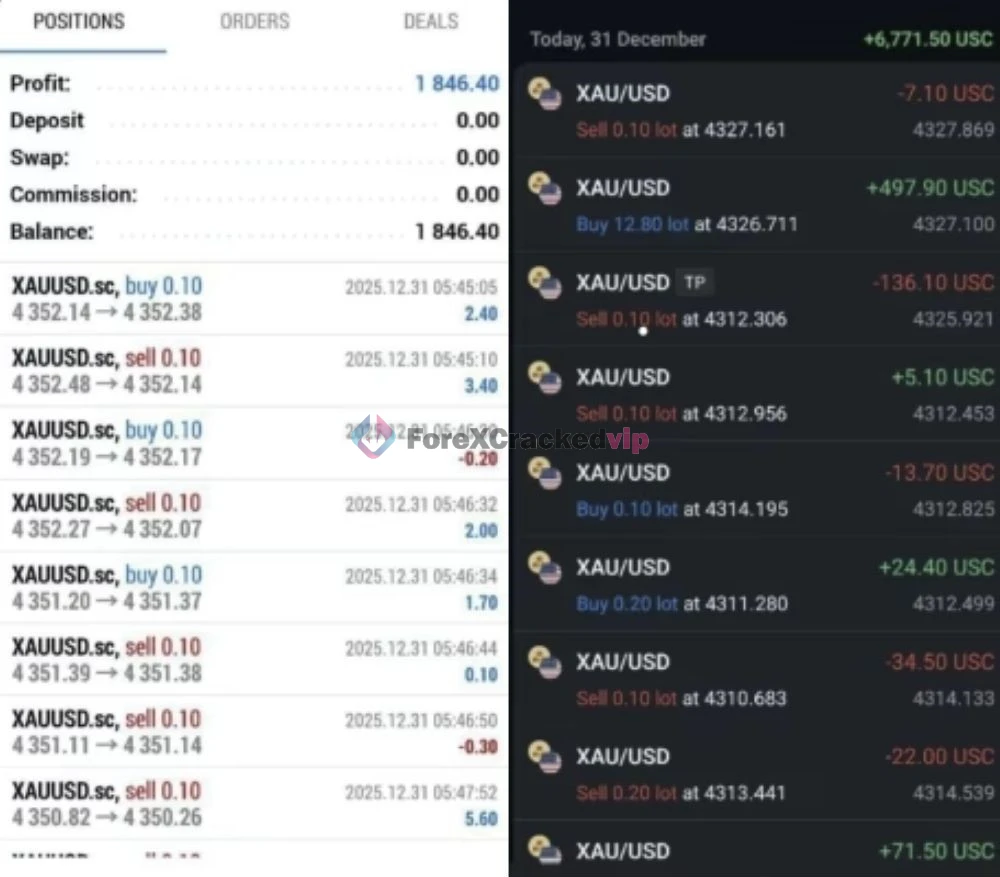Open the Buy 12.80 lot at 4326.711 trade
This screenshot has height=877, width=1000.
click(x=757, y=205)
